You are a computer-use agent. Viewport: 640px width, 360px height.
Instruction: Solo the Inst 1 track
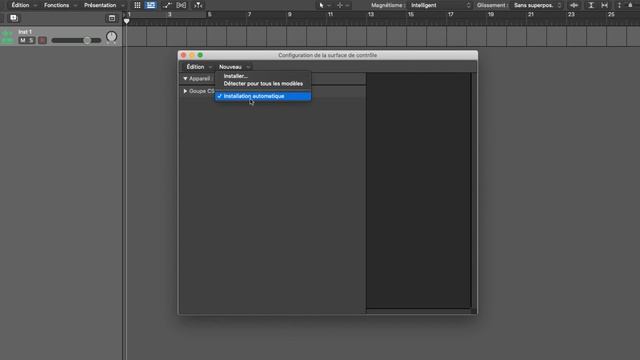point(31,40)
